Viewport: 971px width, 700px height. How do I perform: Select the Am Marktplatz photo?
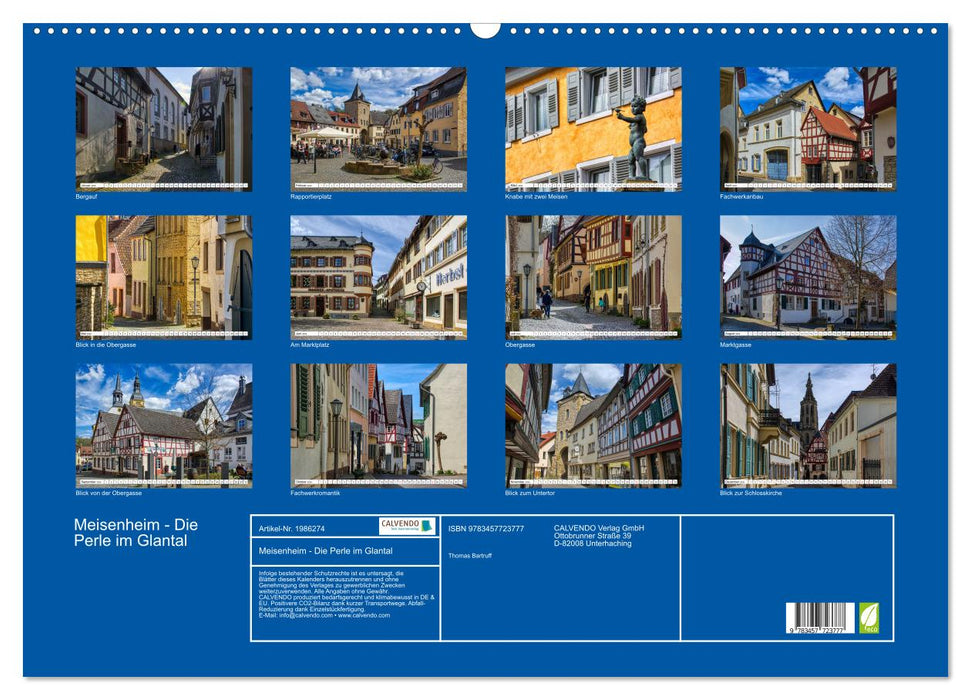pos(378,277)
